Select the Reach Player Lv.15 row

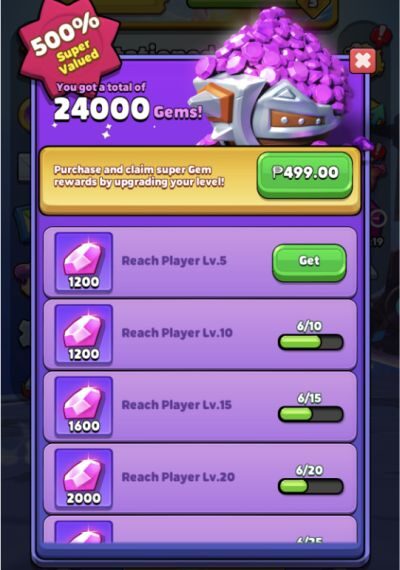click(200, 406)
